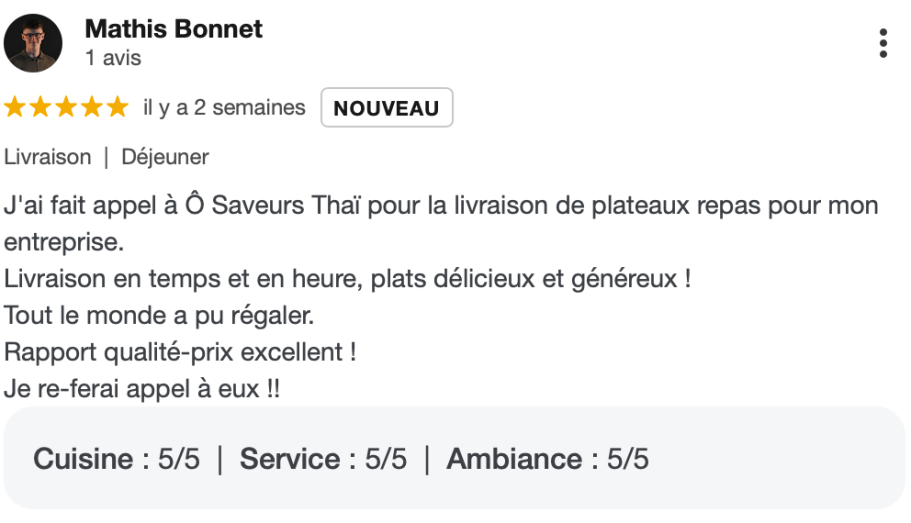Click the fifth yellow rating star

[x=118, y=108]
